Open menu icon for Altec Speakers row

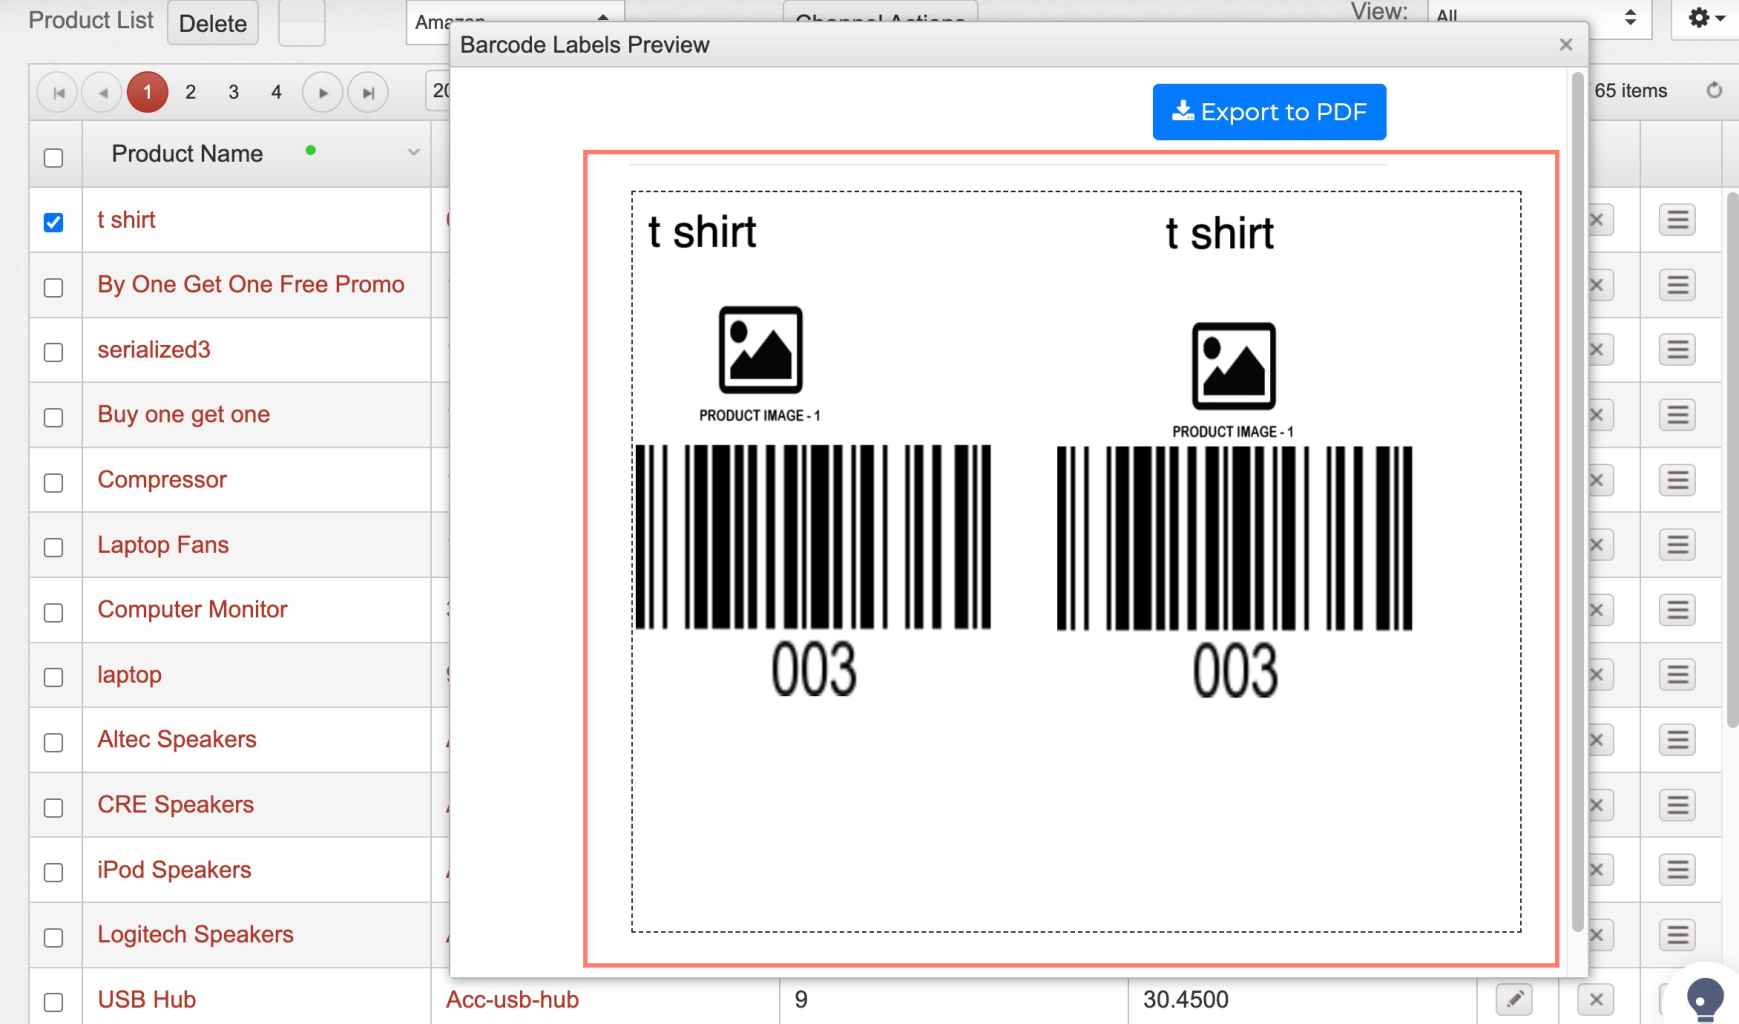(1677, 739)
